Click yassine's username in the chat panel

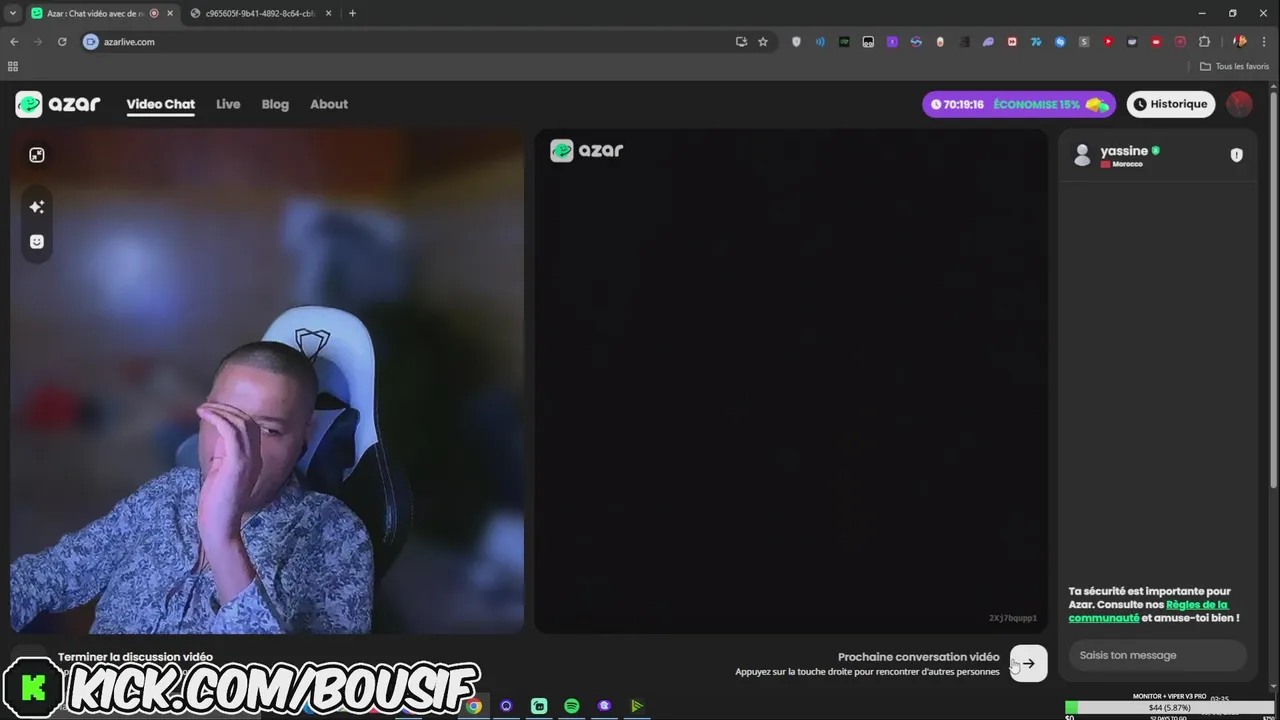(1124, 151)
